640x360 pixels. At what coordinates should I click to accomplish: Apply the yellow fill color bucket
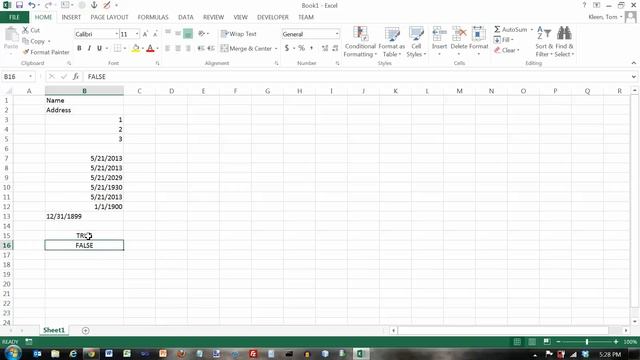click(x=136, y=49)
